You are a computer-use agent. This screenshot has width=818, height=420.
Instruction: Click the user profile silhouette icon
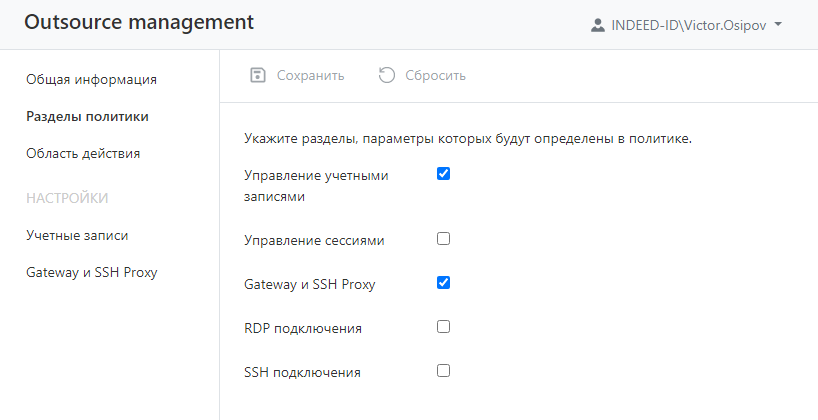pos(598,24)
